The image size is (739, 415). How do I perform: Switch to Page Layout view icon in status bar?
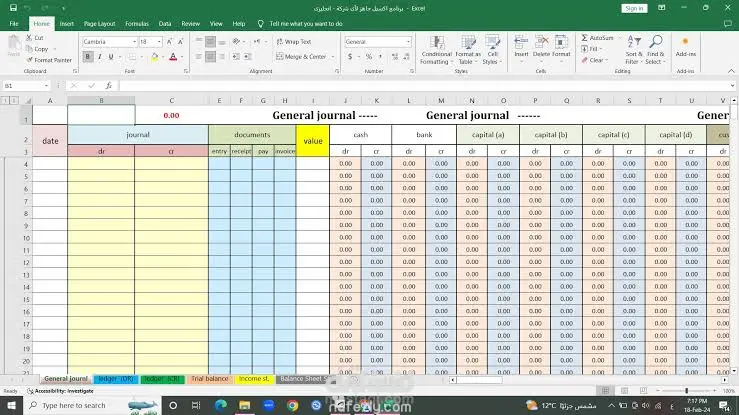coord(624,391)
